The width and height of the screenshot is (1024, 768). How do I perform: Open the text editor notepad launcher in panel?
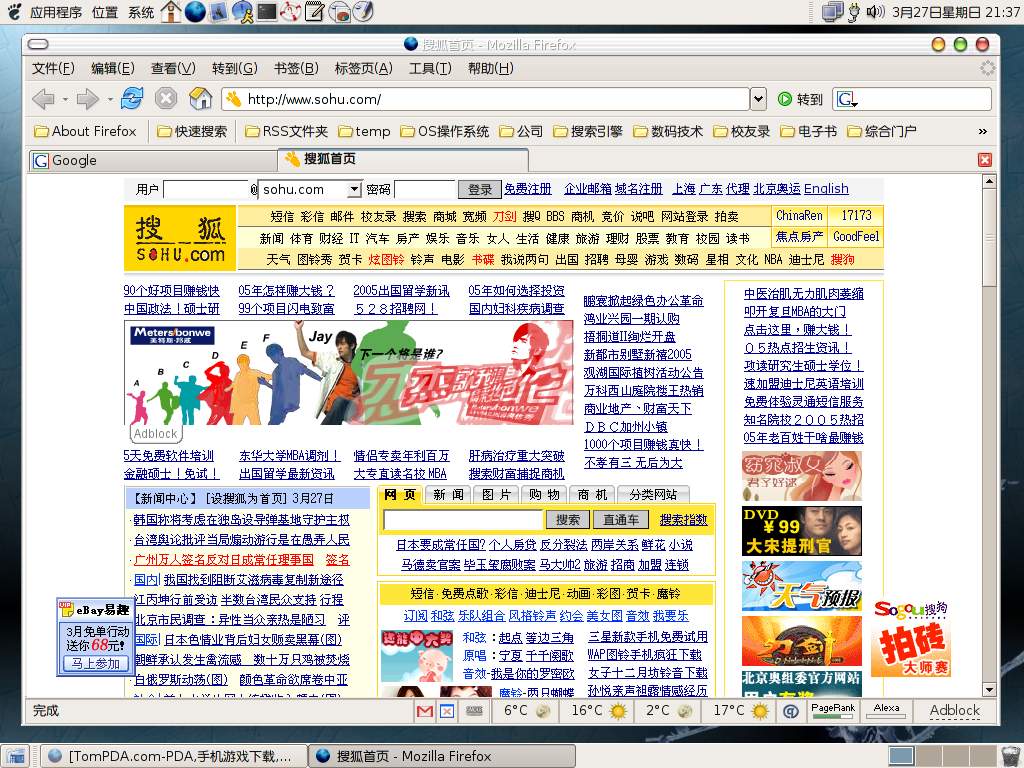coord(315,12)
